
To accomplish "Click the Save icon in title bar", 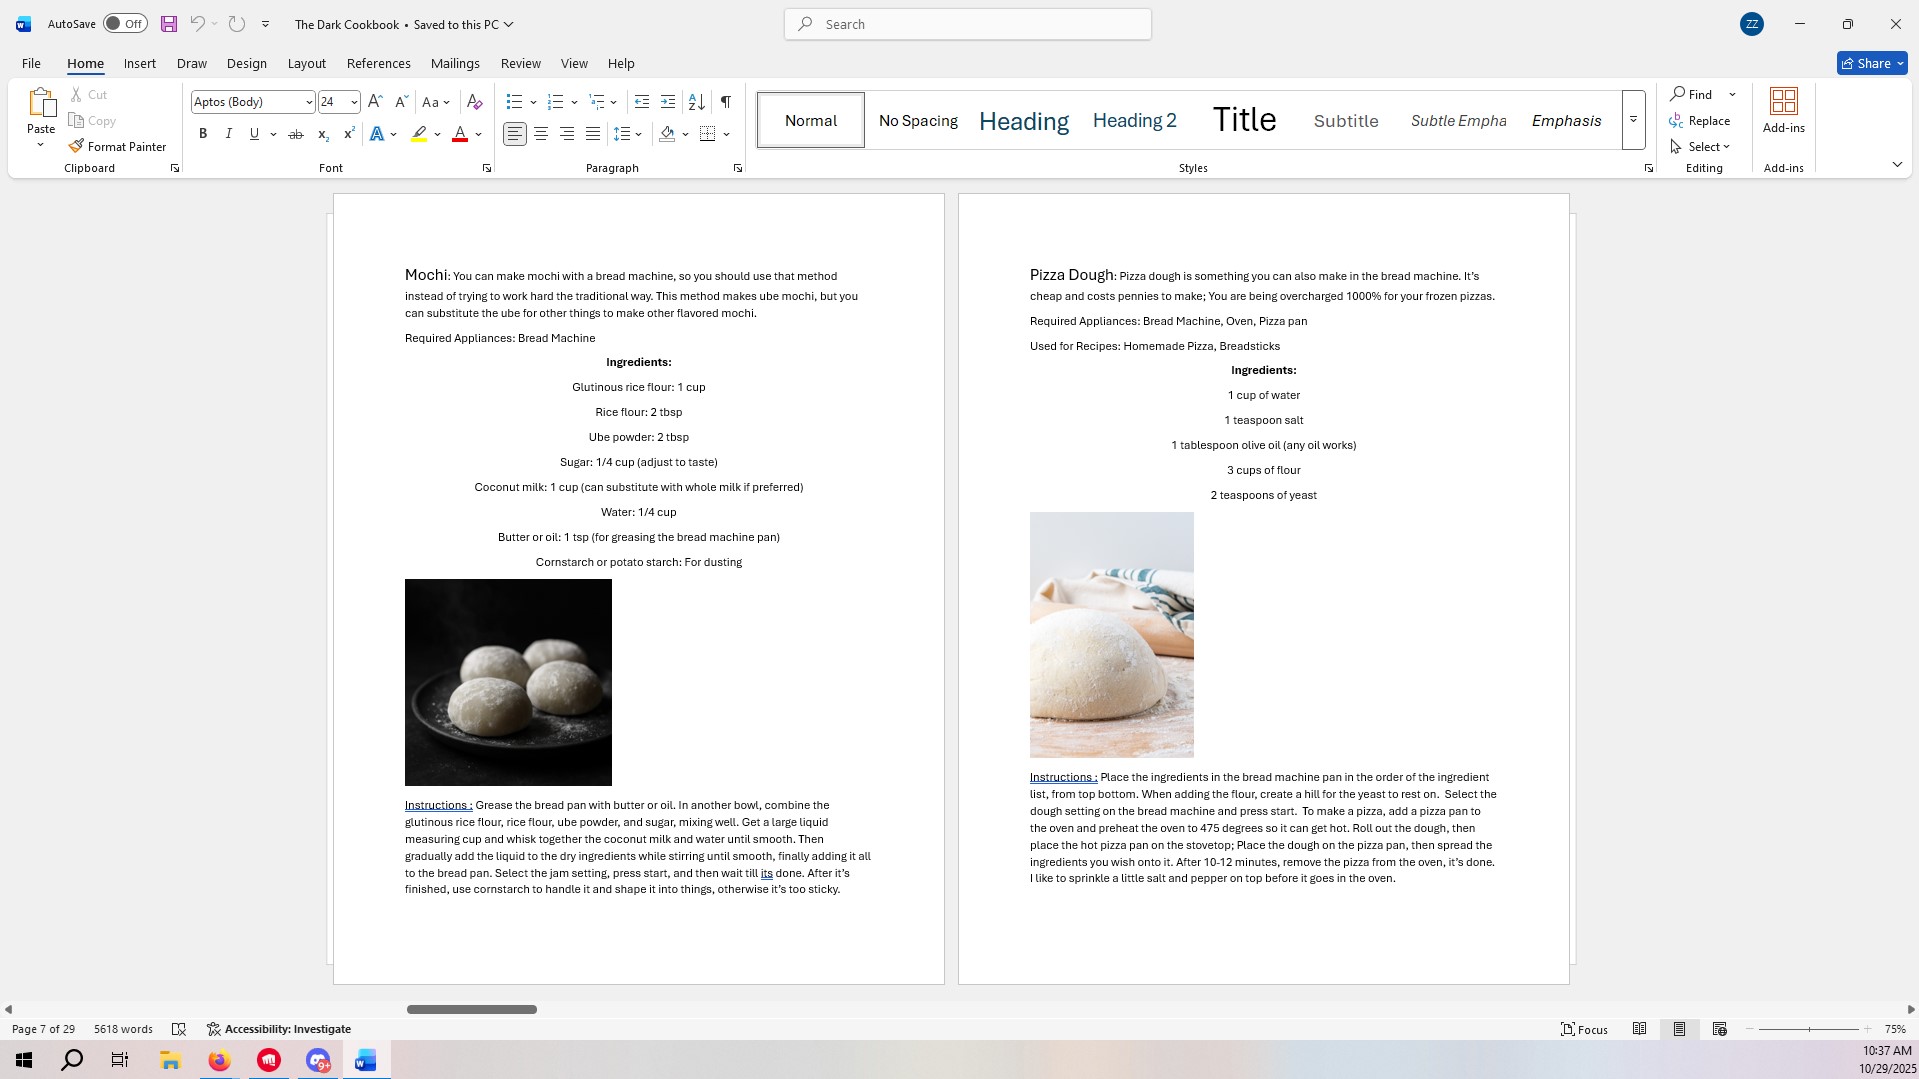I will [x=169, y=24].
